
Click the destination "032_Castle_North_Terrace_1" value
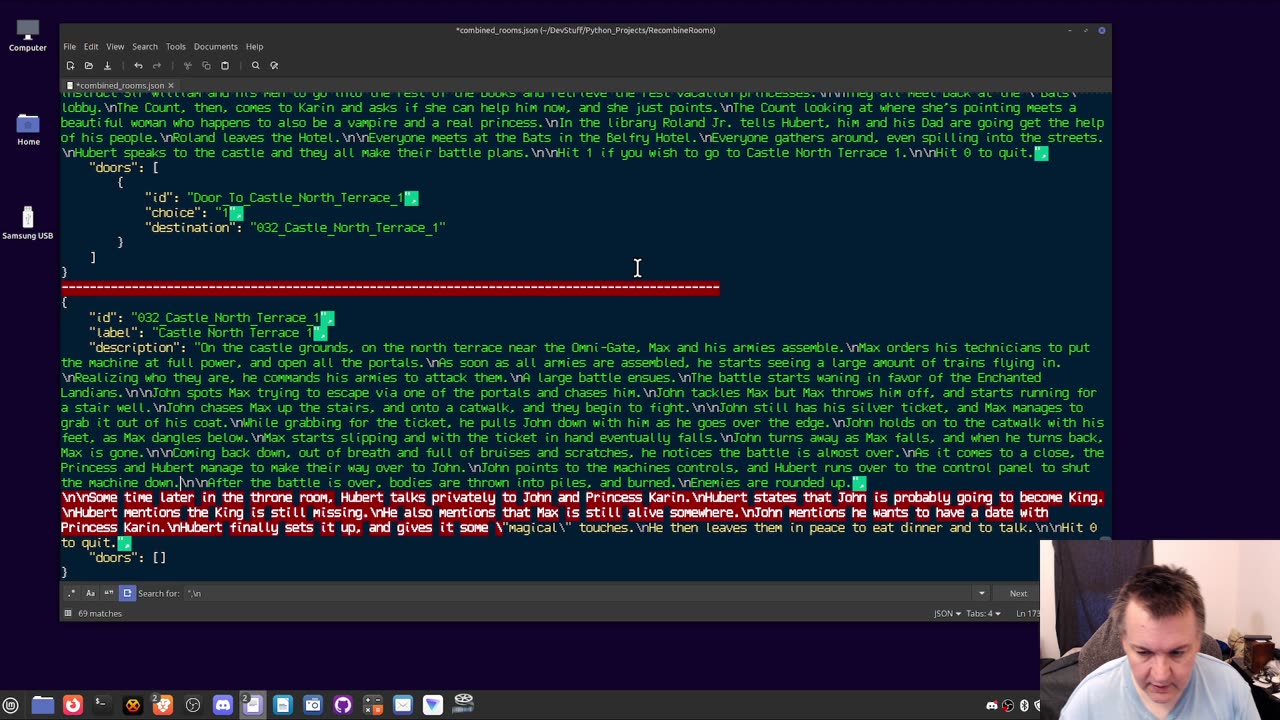(x=348, y=228)
